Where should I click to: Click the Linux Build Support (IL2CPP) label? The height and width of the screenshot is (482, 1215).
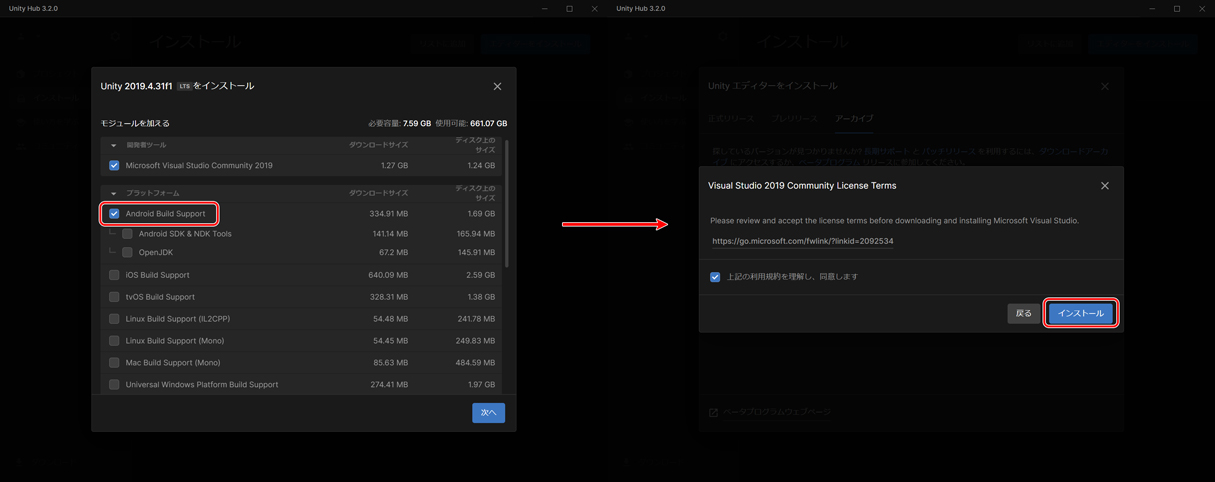(178, 319)
